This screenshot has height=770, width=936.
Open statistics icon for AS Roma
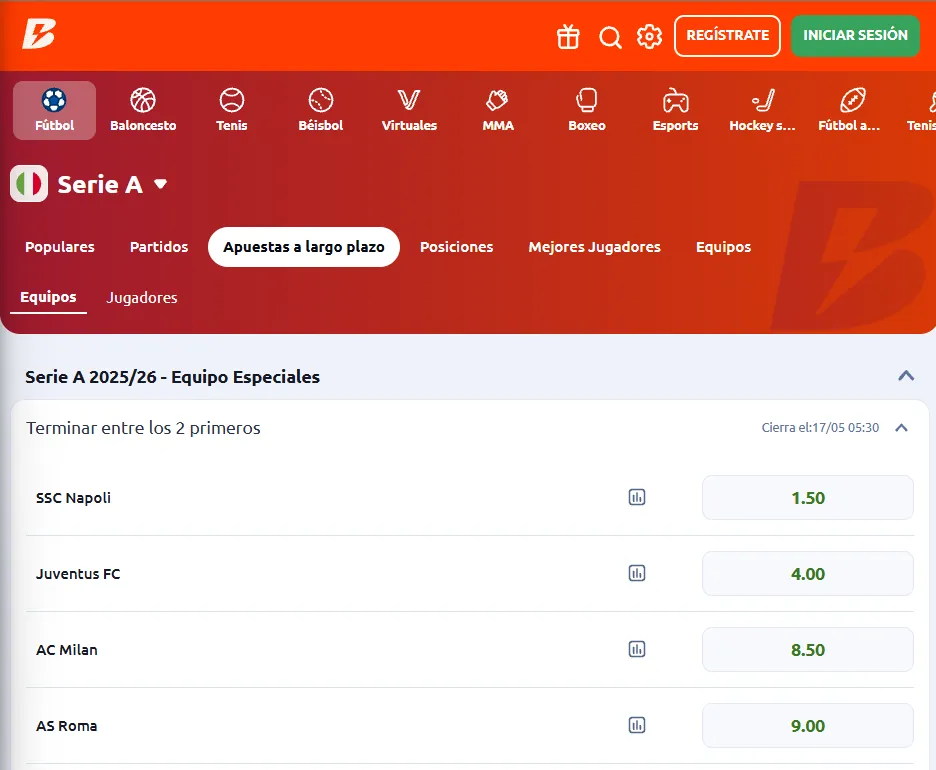pos(637,725)
